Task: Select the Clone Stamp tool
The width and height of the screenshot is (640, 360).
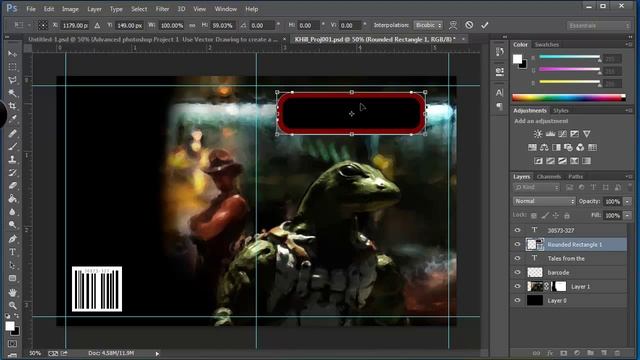Action: tap(12, 159)
